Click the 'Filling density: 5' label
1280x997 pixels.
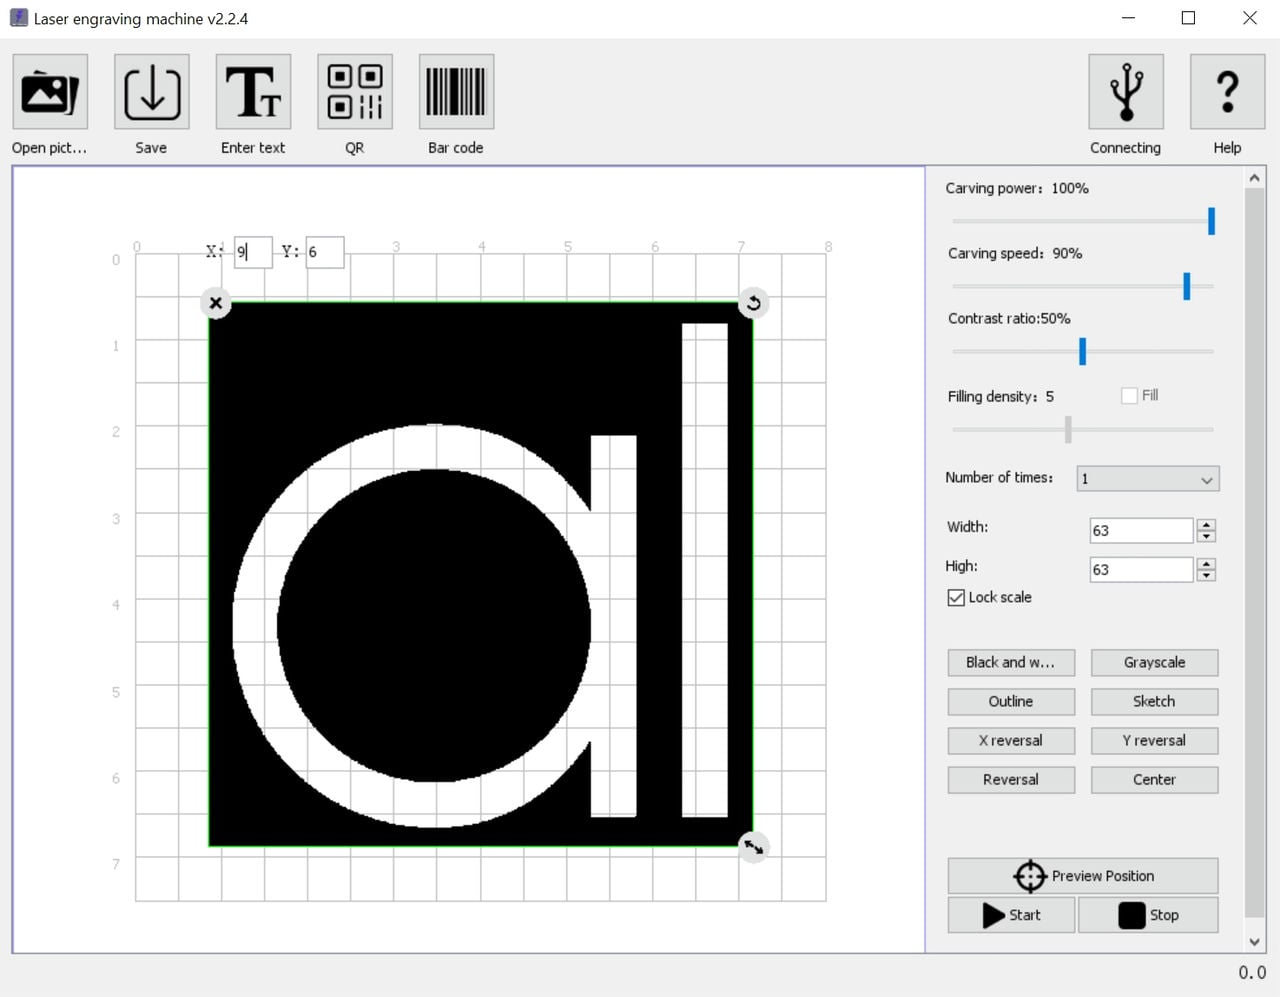pyautogui.click(x=1000, y=396)
